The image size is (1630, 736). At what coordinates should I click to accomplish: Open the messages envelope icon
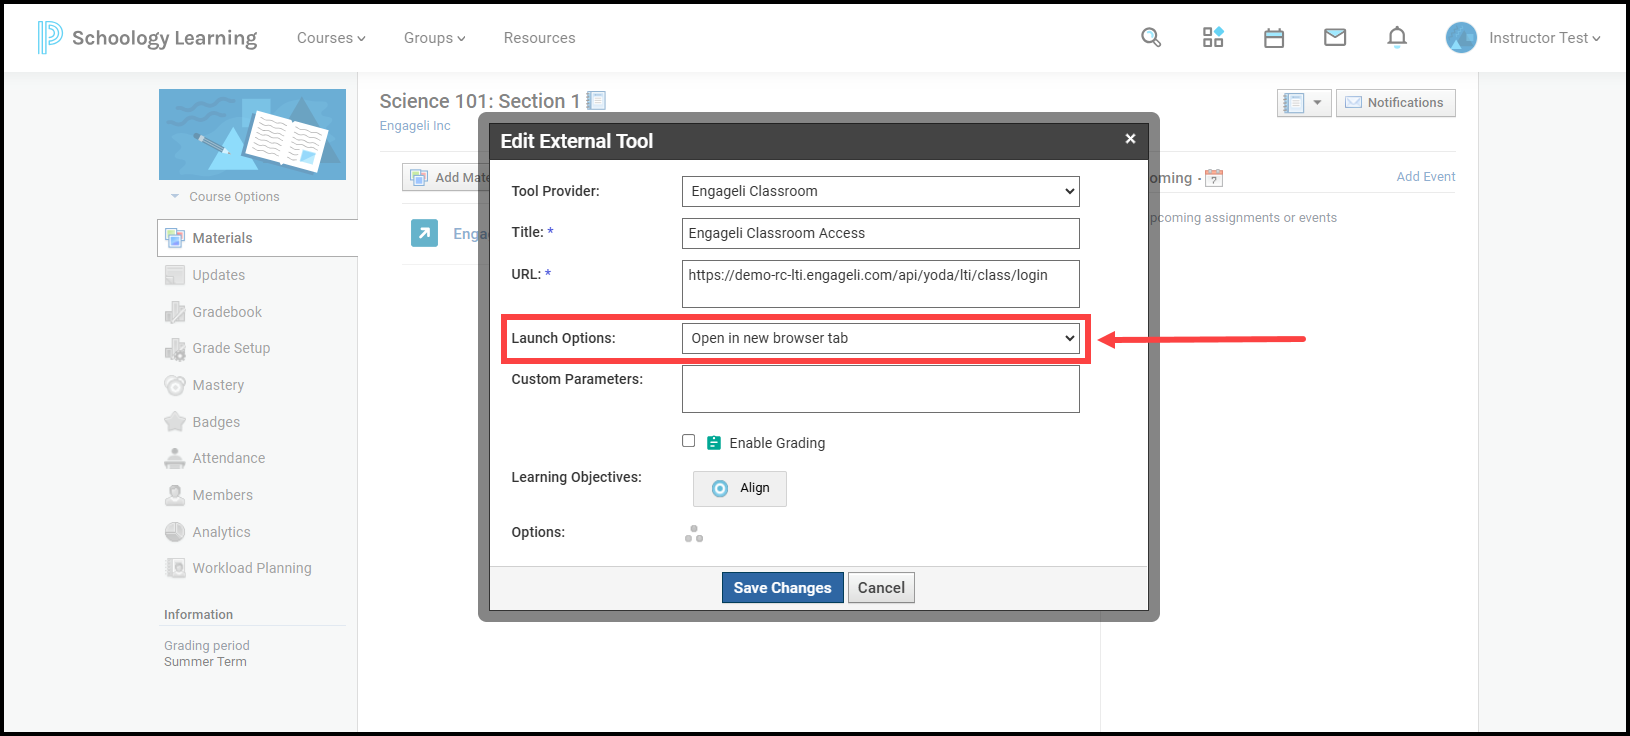pos(1335,38)
